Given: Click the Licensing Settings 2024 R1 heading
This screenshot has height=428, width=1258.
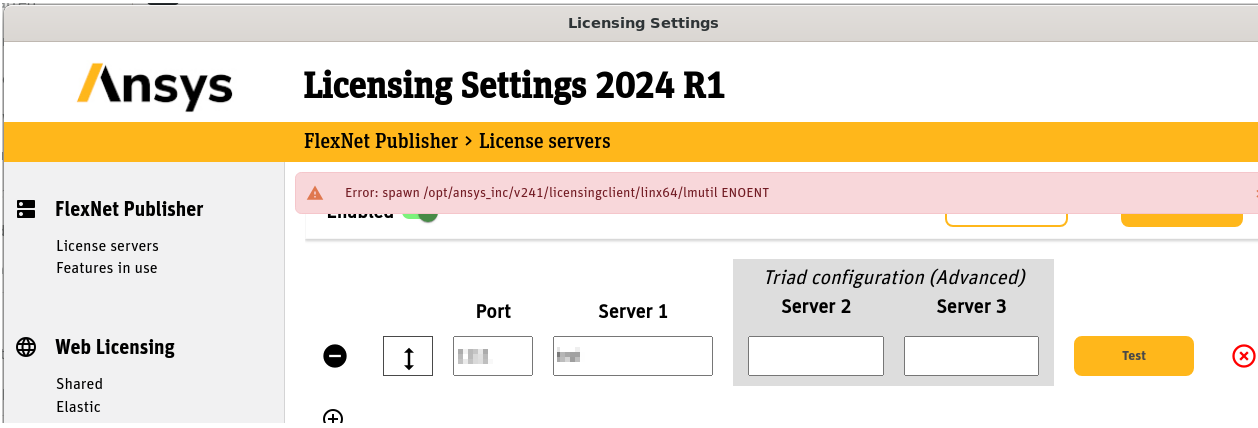Looking at the screenshot, I should [514, 86].
